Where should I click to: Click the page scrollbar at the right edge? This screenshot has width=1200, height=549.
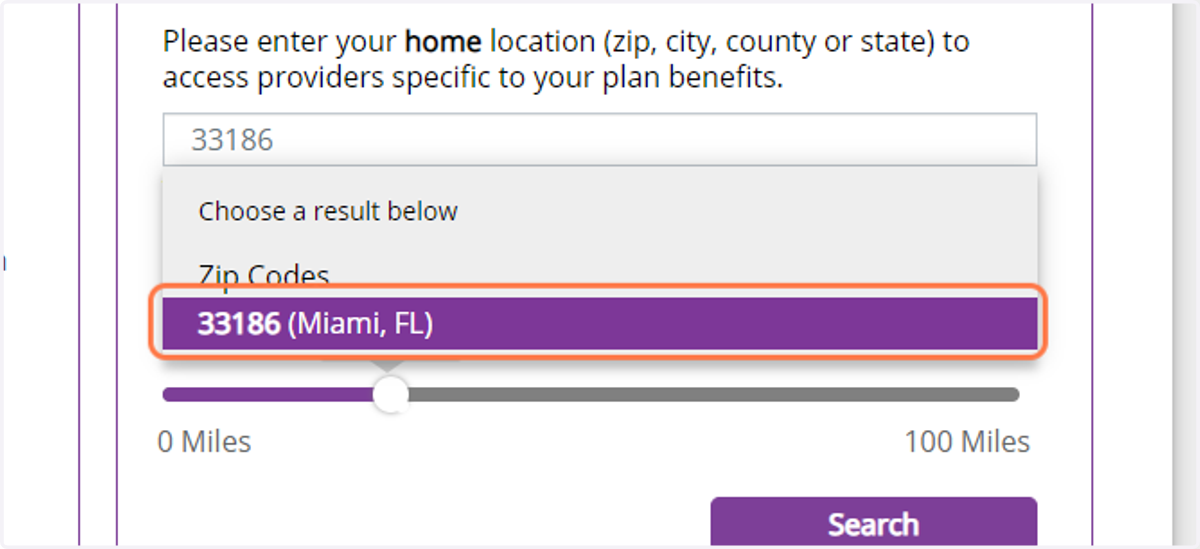(x=1185, y=274)
